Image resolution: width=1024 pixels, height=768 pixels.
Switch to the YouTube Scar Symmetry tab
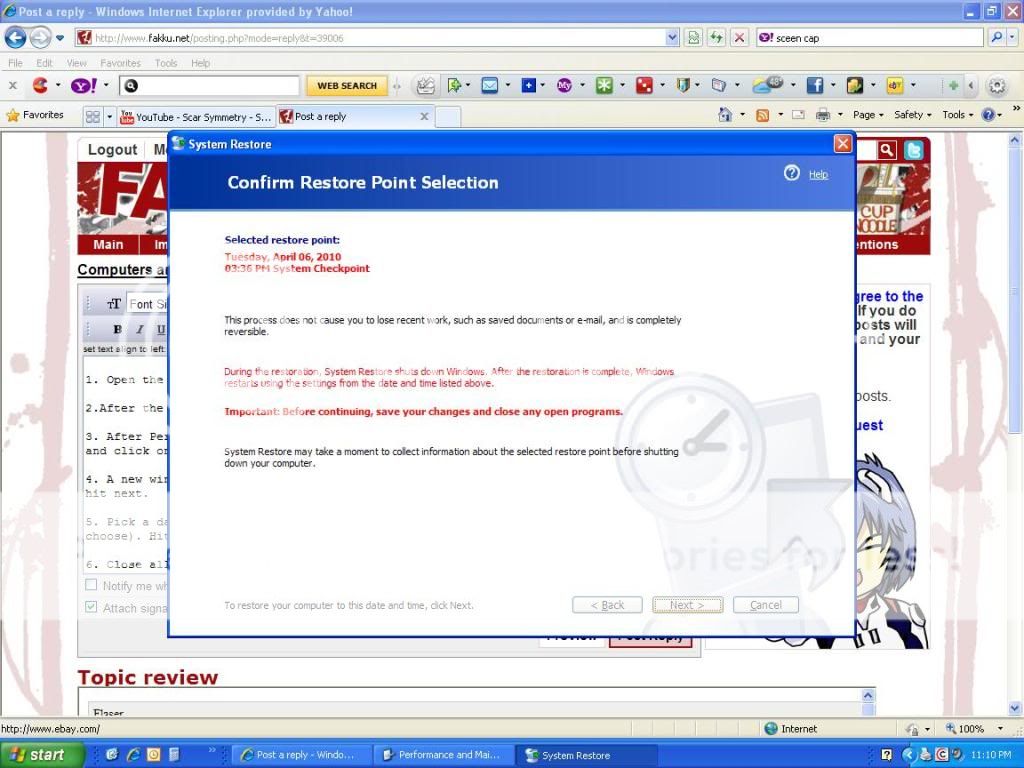point(195,117)
